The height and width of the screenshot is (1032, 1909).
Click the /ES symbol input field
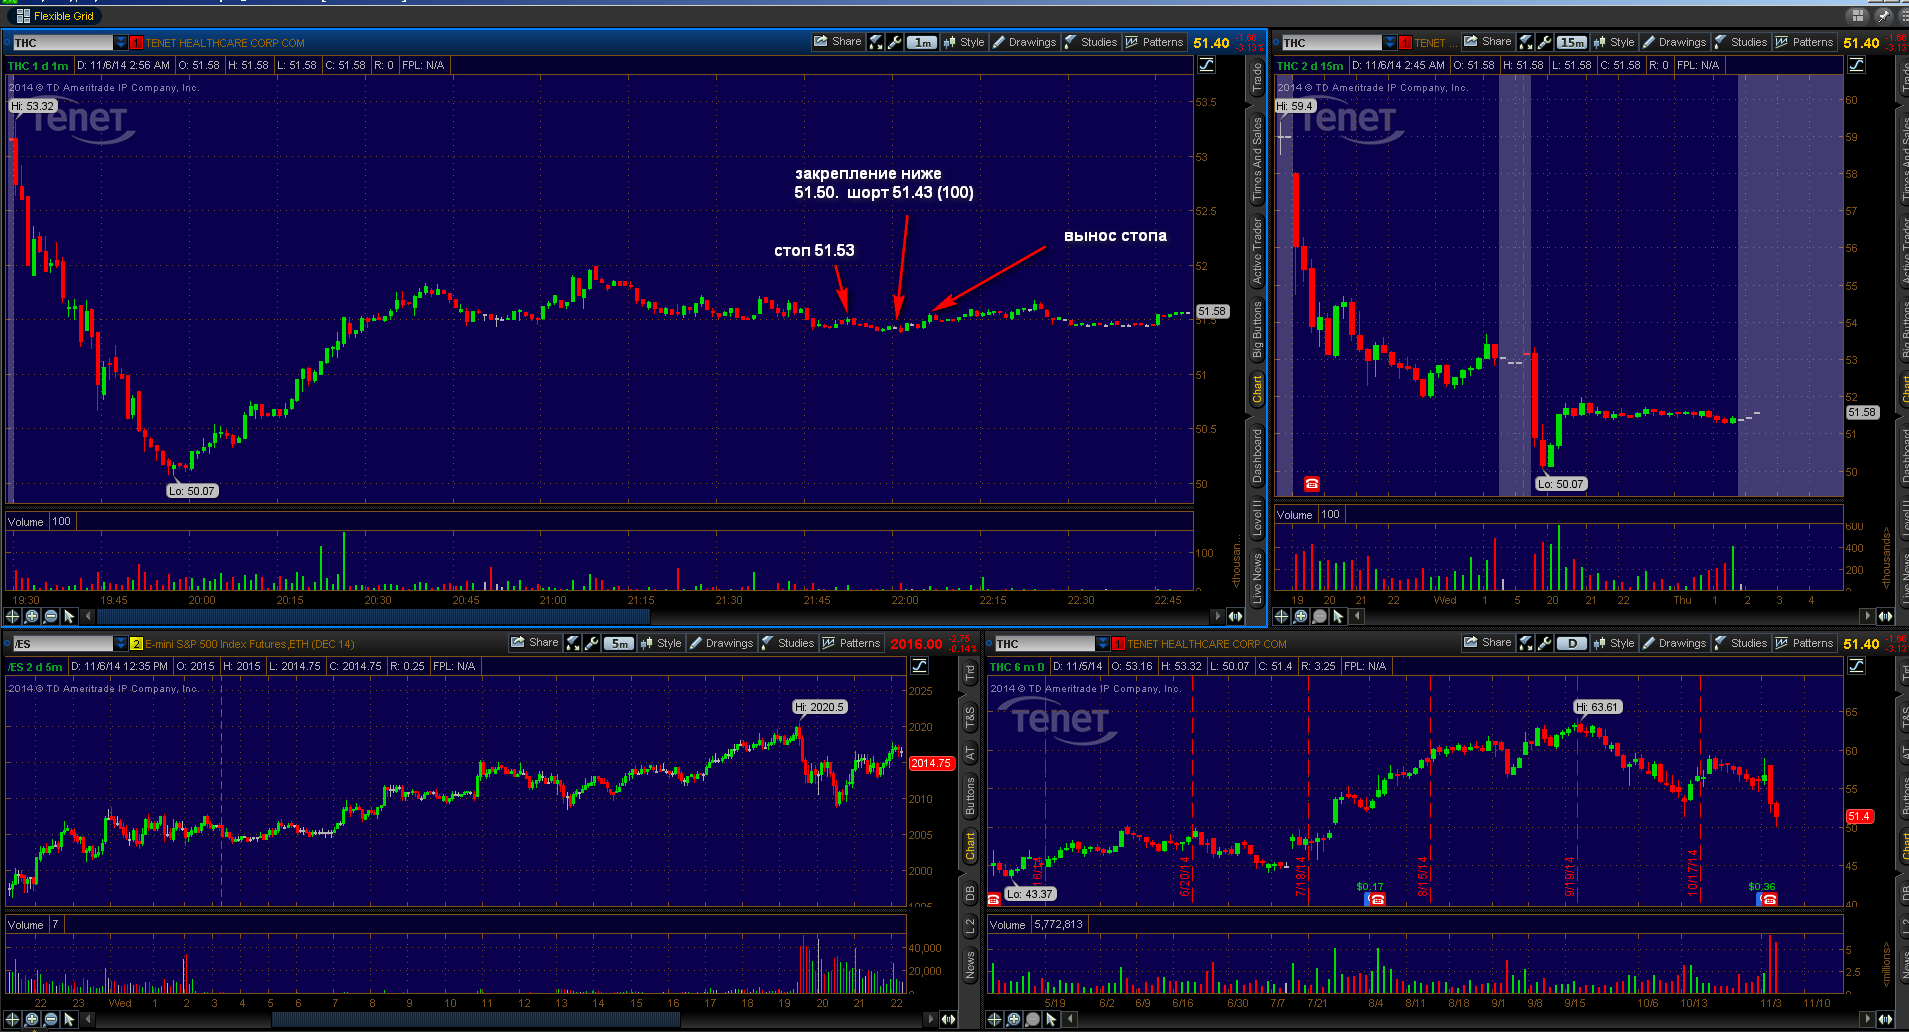(x=62, y=644)
